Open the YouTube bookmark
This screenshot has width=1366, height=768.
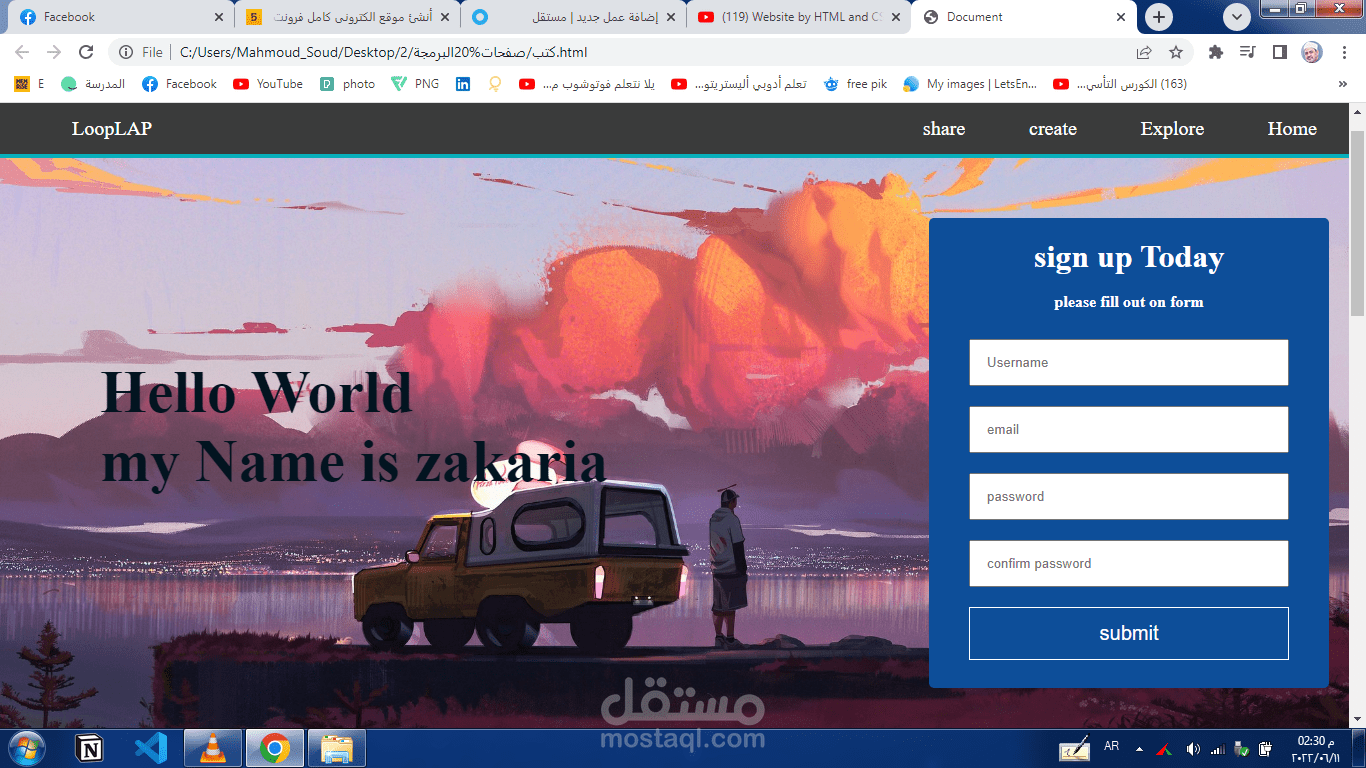[268, 84]
